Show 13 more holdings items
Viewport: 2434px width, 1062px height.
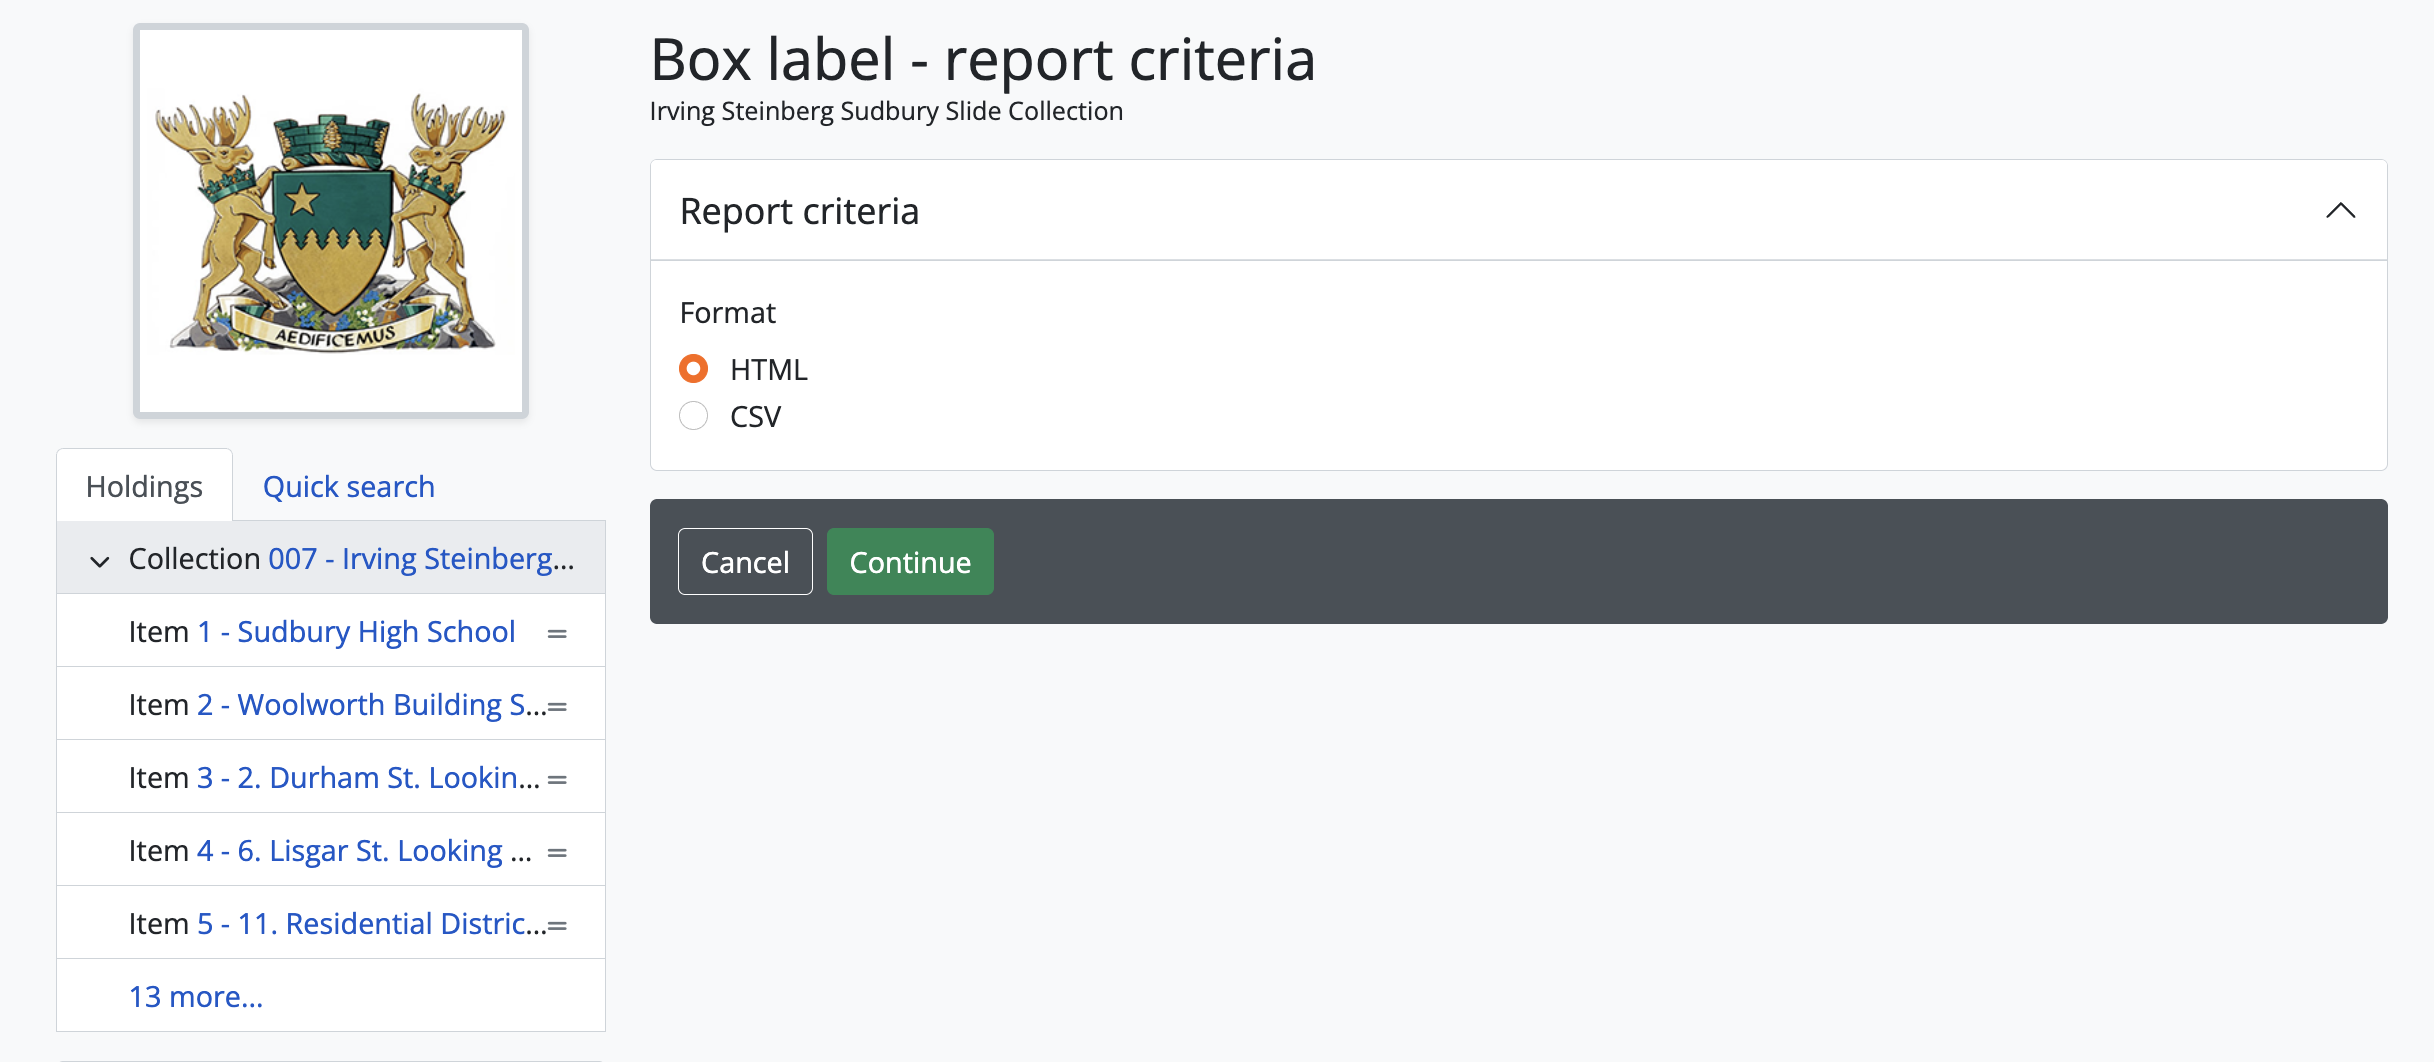tap(196, 996)
